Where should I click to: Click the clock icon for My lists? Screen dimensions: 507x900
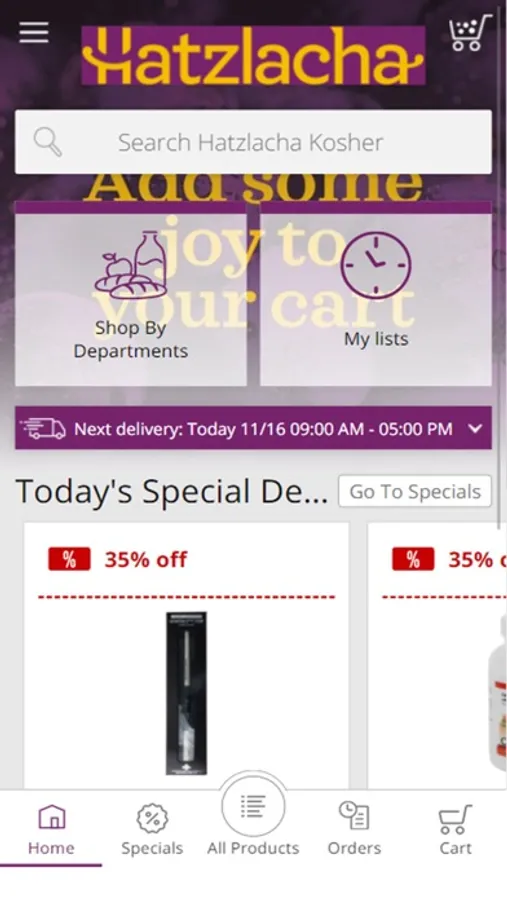[x=376, y=265]
